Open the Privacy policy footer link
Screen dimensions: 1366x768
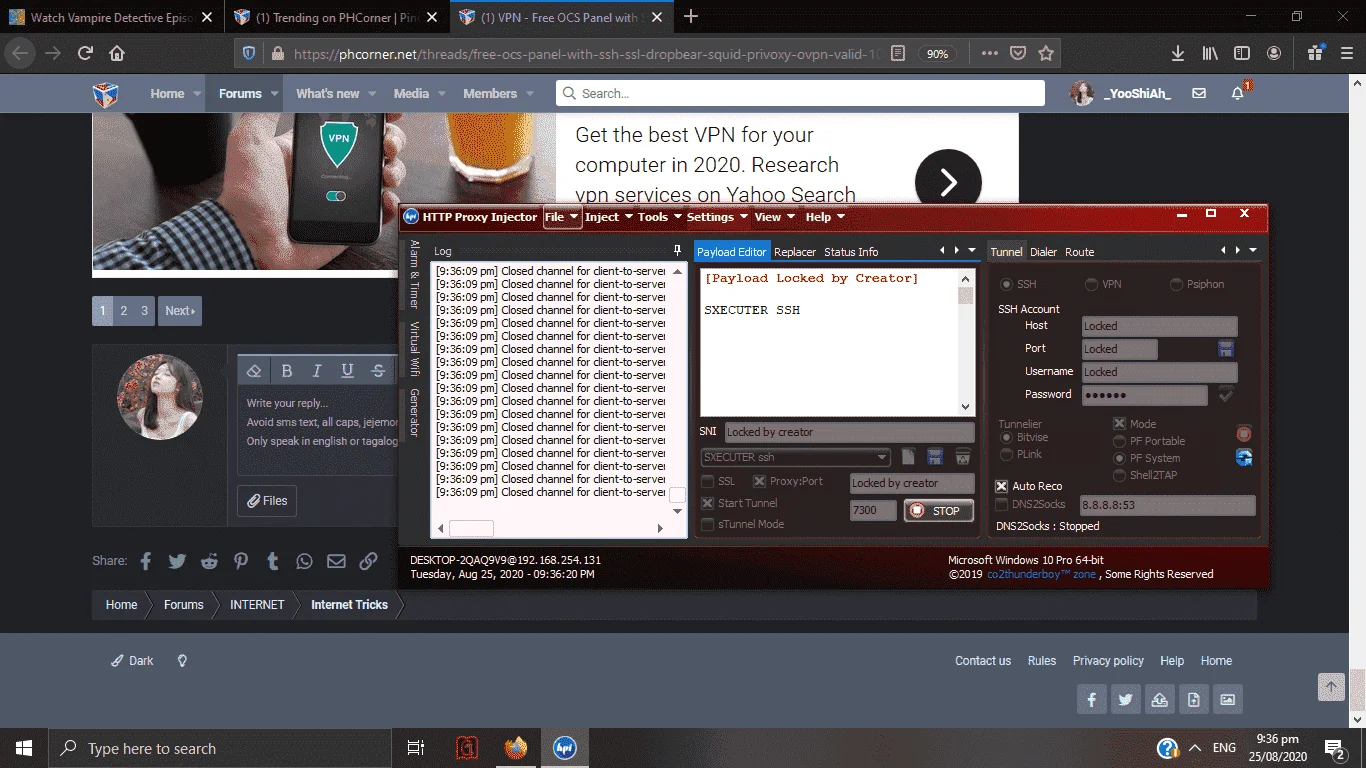pyautogui.click(x=1108, y=661)
